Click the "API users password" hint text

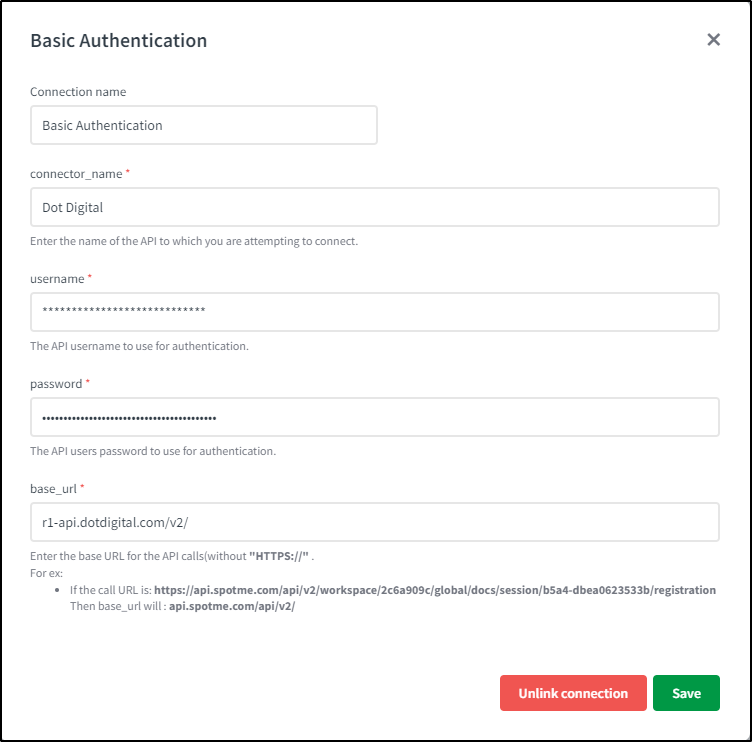click(153, 451)
